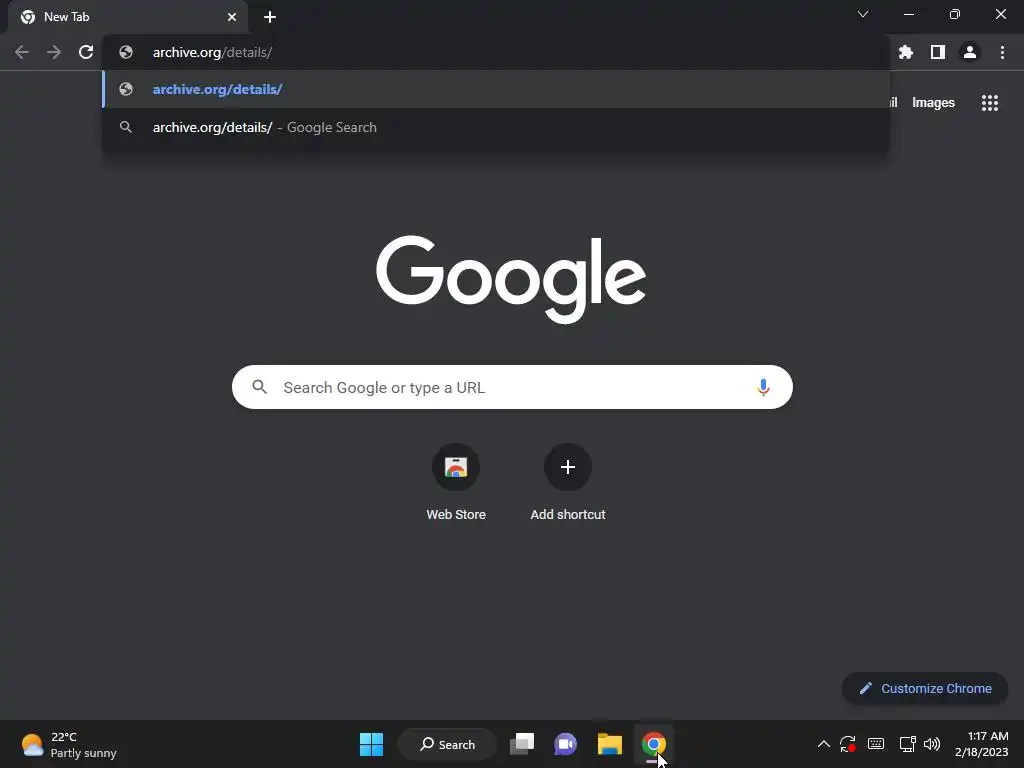This screenshot has width=1024, height=768.
Task: Close the New Tab tab
Action: coord(232,17)
